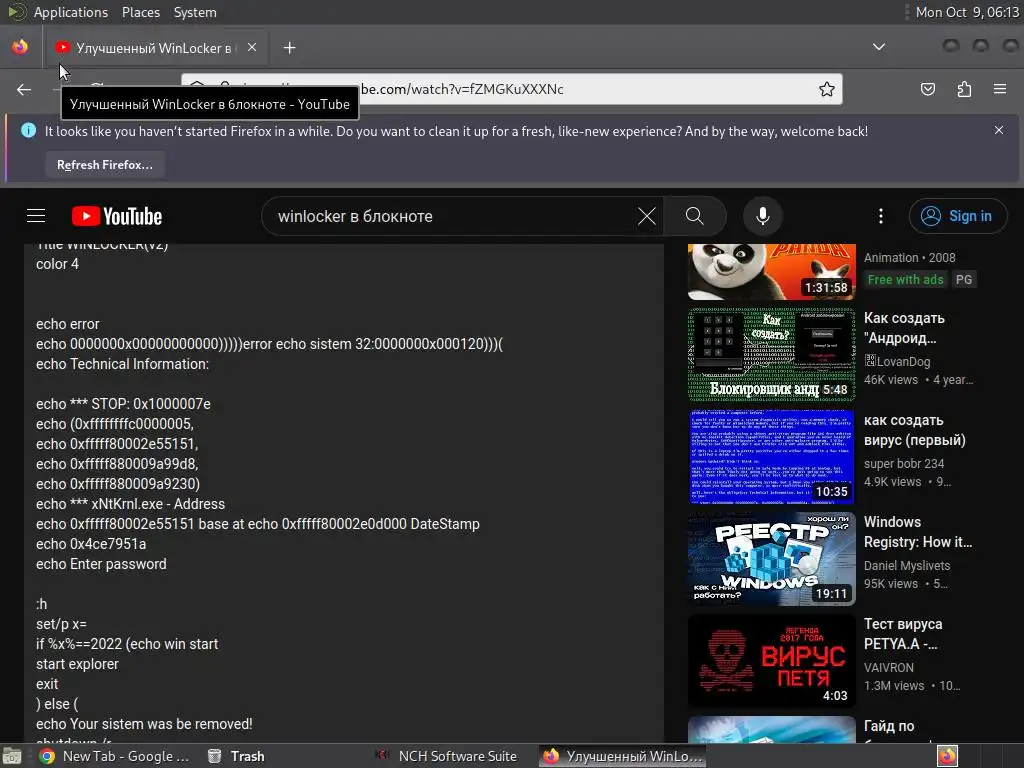Image resolution: width=1024 pixels, height=768 pixels.
Task: Open YouTube settings three-dot menu
Action: (x=881, y=216)
